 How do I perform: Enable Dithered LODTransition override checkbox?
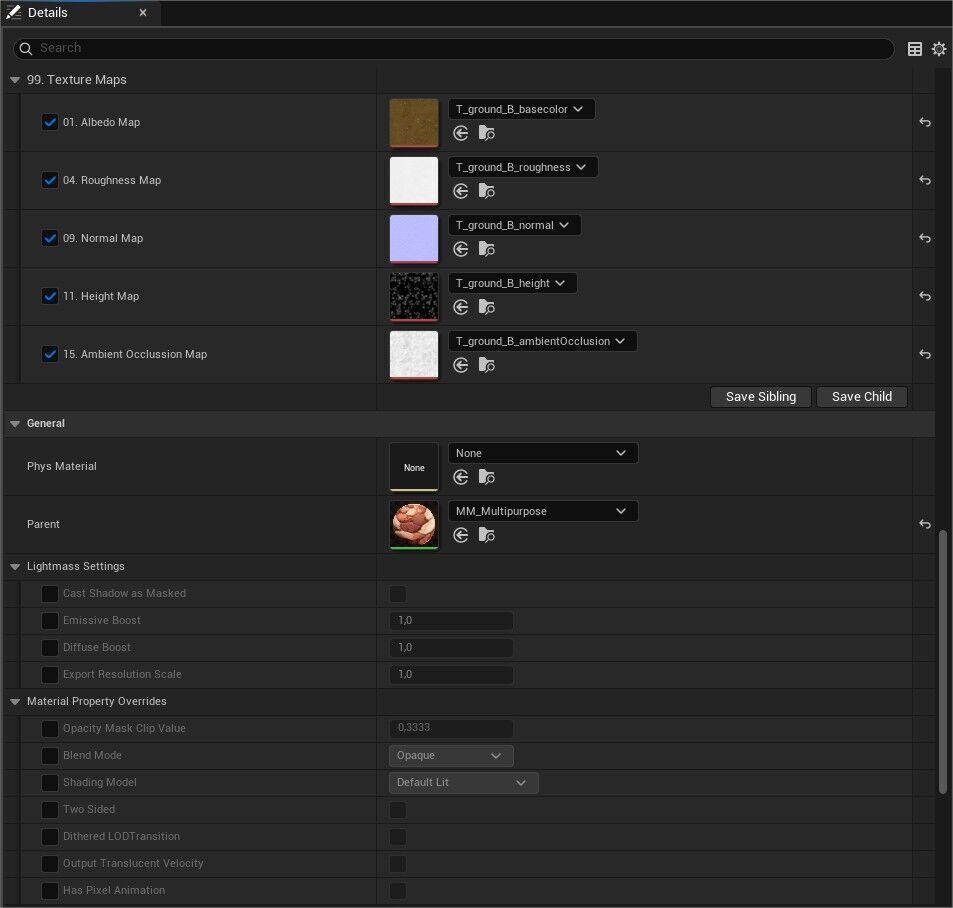tap(50, 836)
